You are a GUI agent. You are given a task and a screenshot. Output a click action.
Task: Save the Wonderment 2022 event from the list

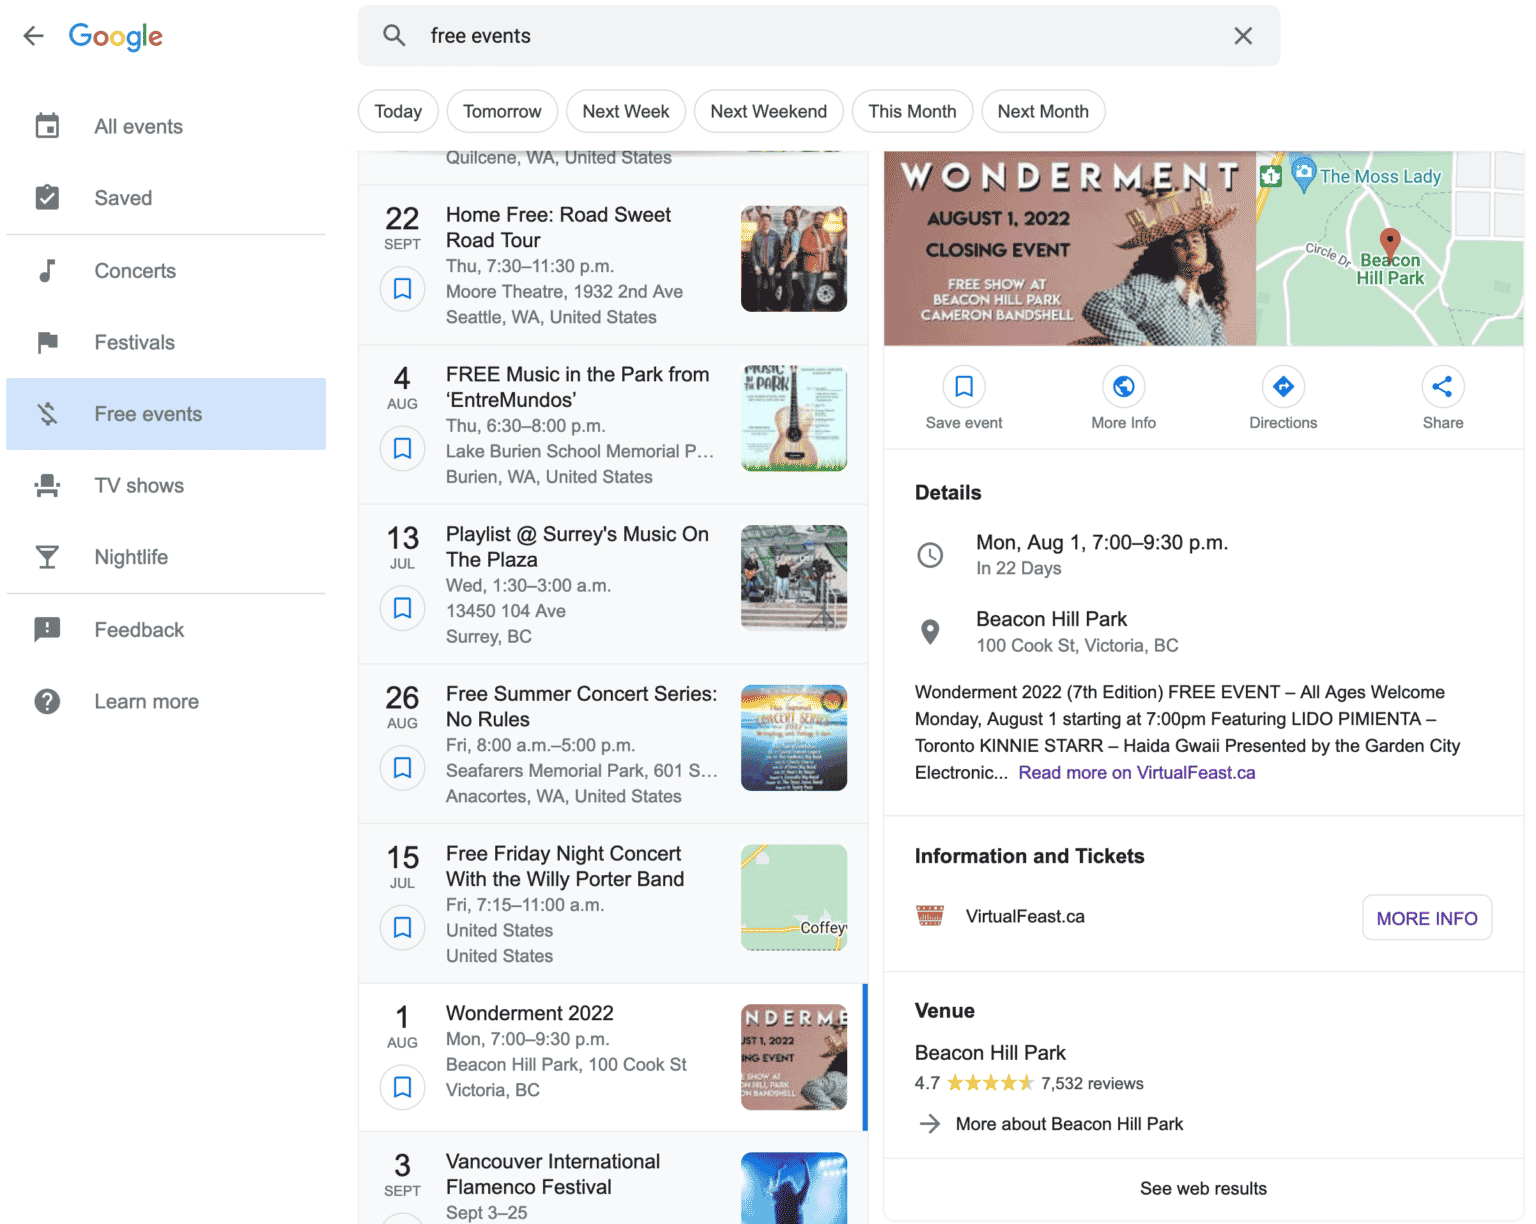pyautogui.click(x=402, y=1087)
